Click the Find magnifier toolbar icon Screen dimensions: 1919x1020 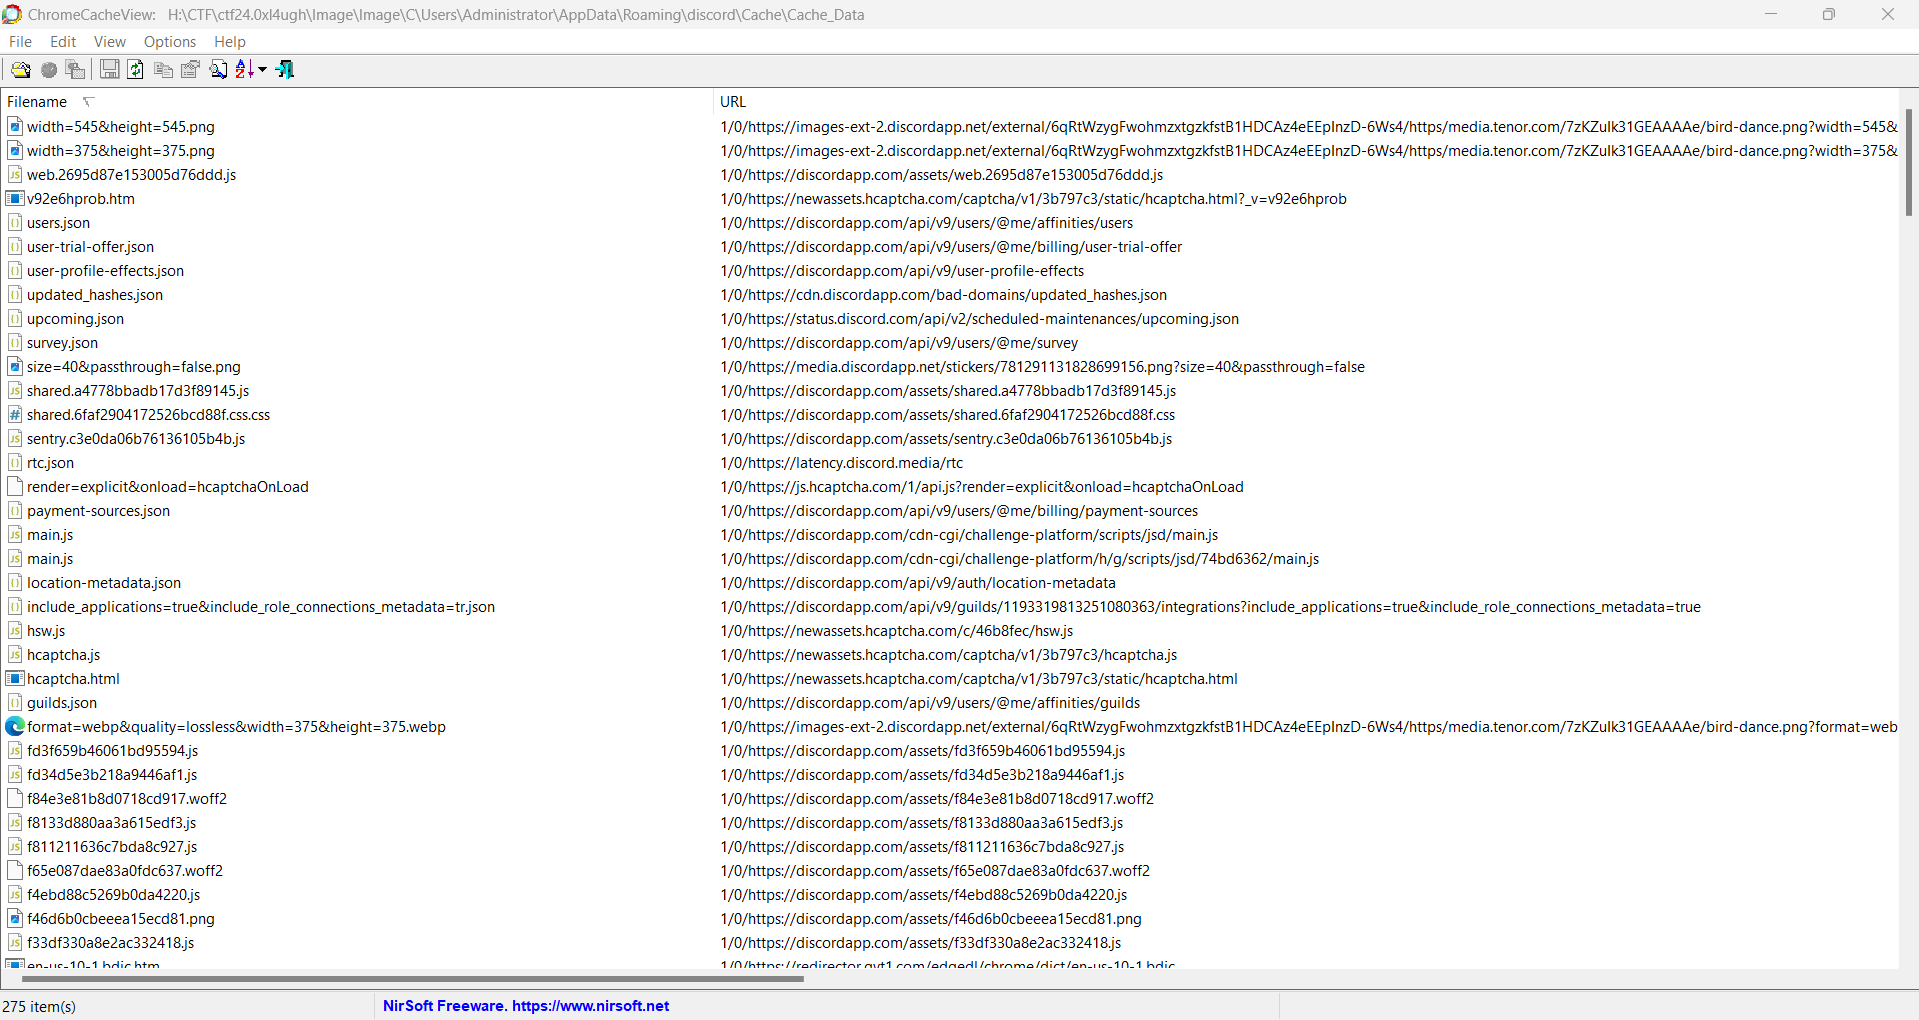pos(218,69)
